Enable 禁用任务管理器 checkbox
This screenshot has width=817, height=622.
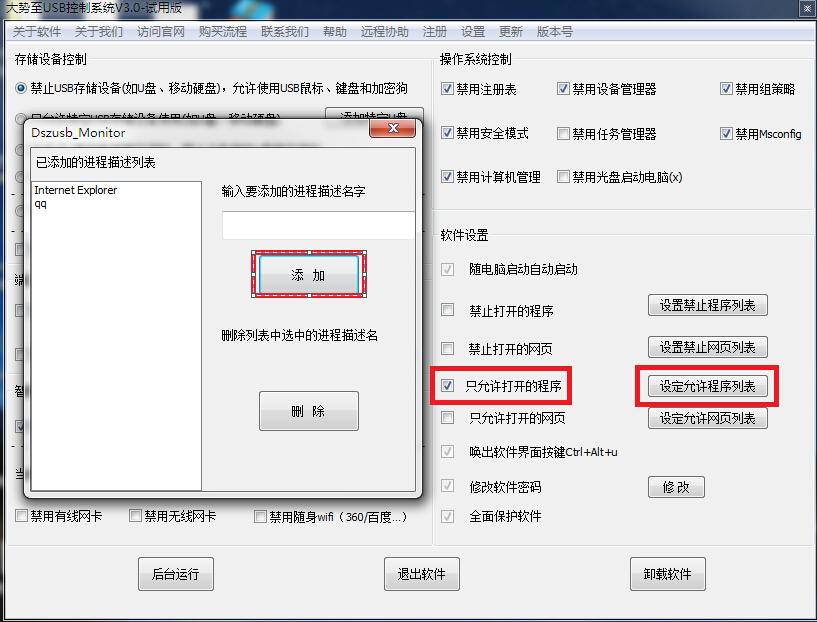563,134
